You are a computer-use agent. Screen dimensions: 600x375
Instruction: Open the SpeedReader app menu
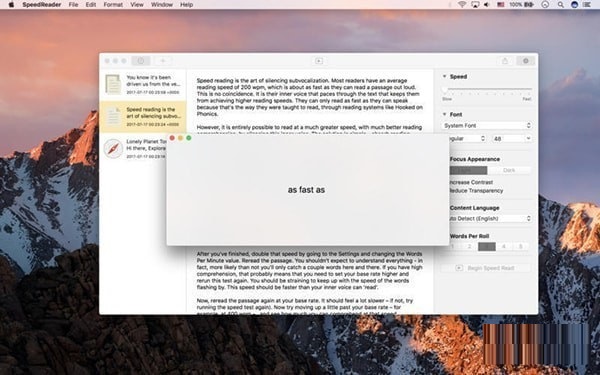[41, 5]
